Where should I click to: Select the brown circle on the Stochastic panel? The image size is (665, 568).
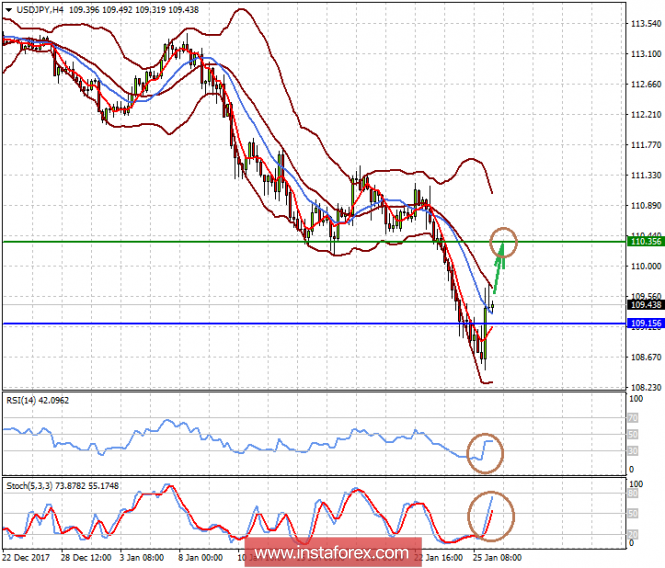coord(493,516)
